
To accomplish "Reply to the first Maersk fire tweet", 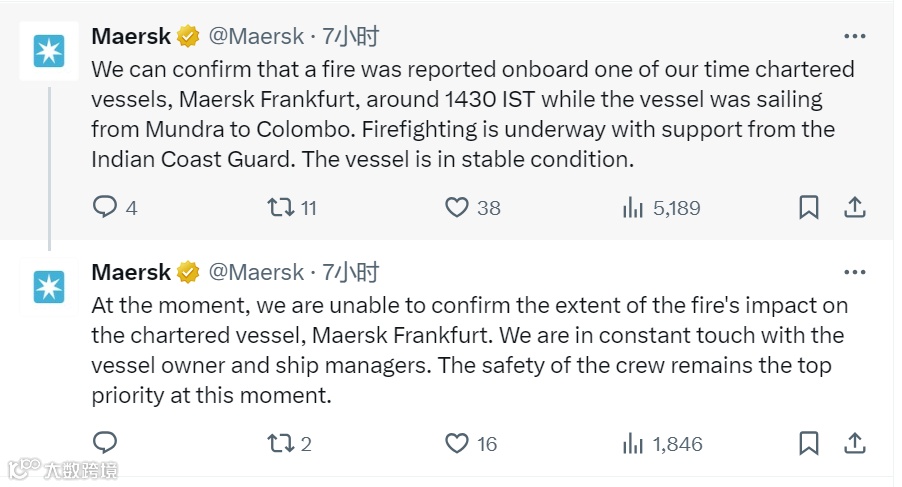I will pos(105,207).
